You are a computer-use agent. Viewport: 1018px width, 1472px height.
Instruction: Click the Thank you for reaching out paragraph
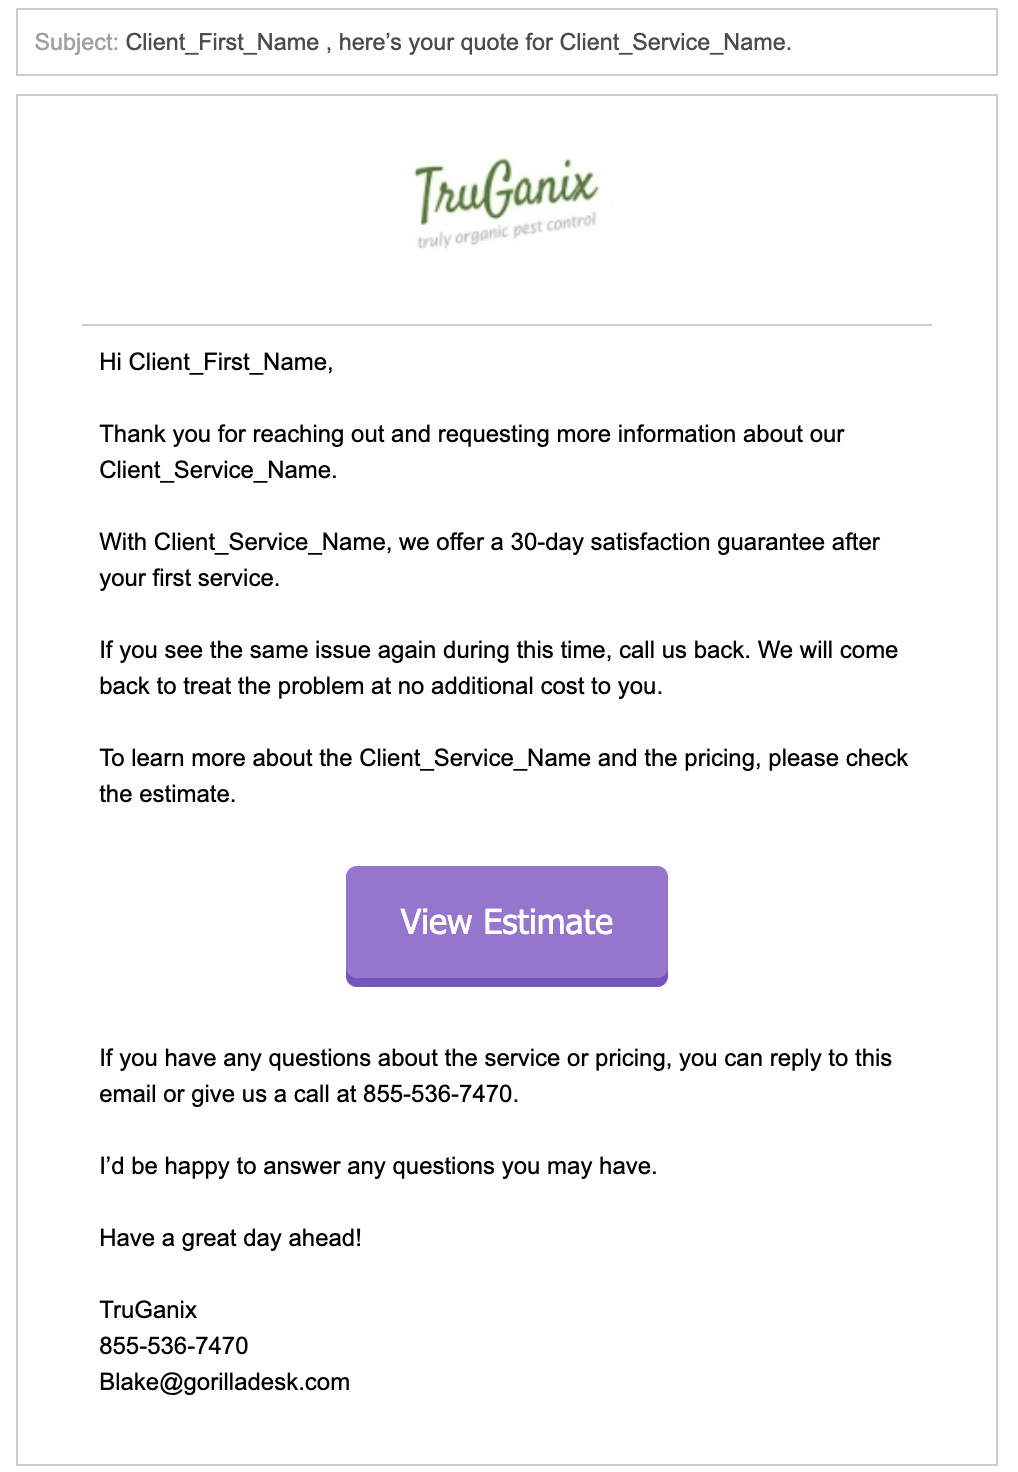pyautogui.click(x=471, y=452)
